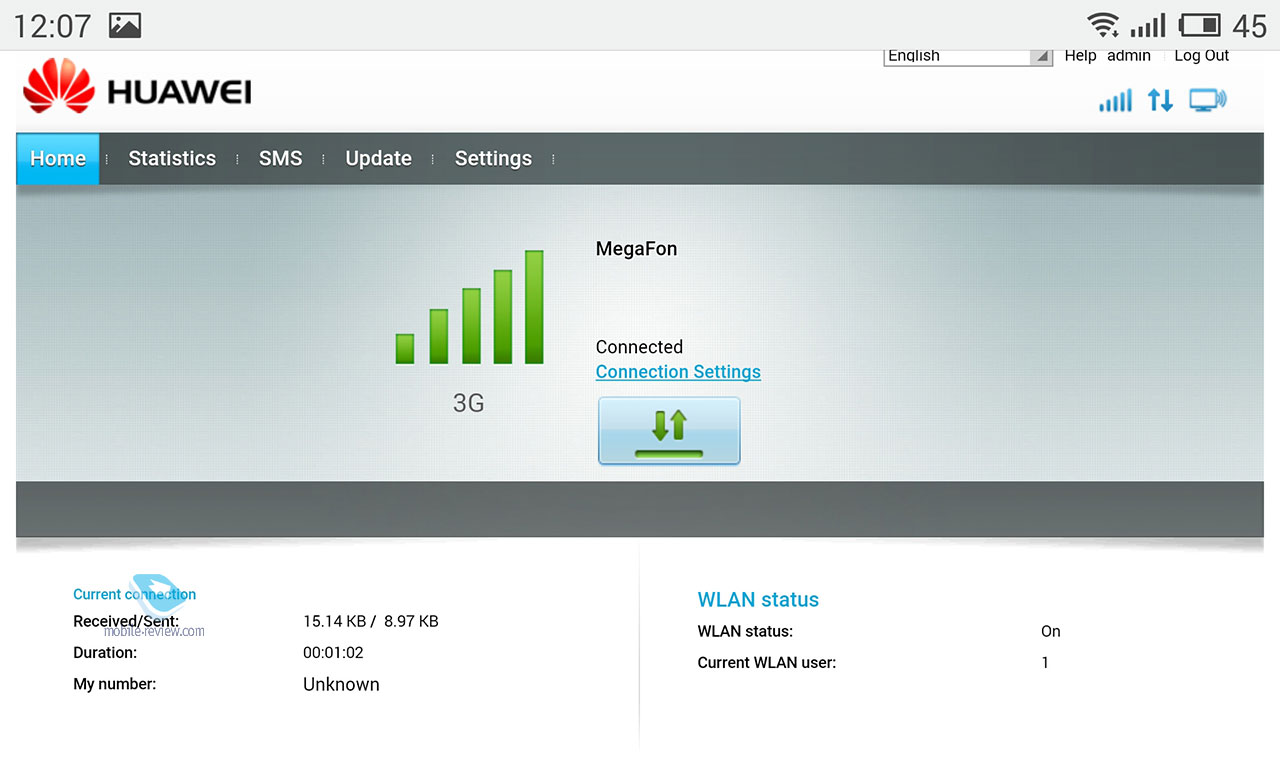
Task: Select the Connected status text
Action: pyautogui.click(x=639, y=347)
